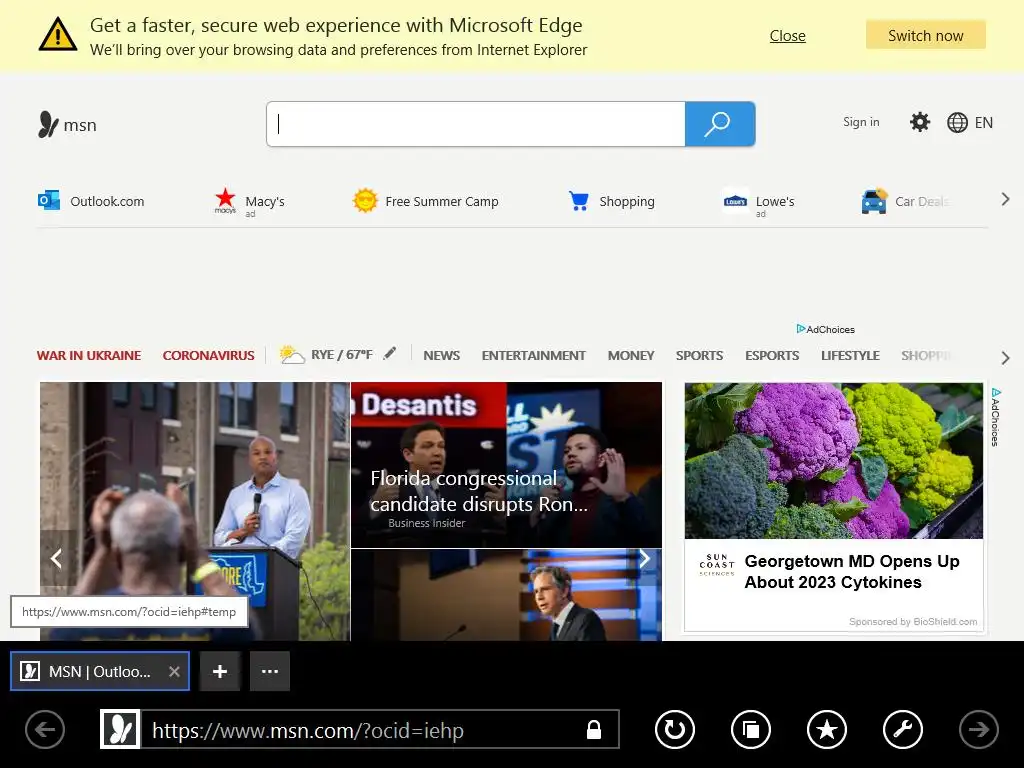
Task: Open the man in suit news thumbnail
Action: click(506, 595)
